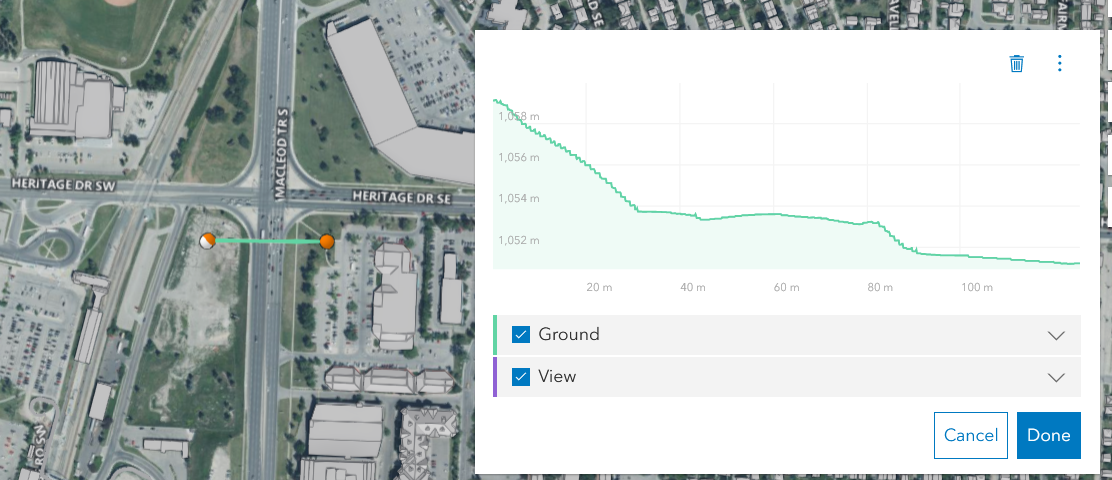Click the white-orange start point marker on map

coord(207,240)
